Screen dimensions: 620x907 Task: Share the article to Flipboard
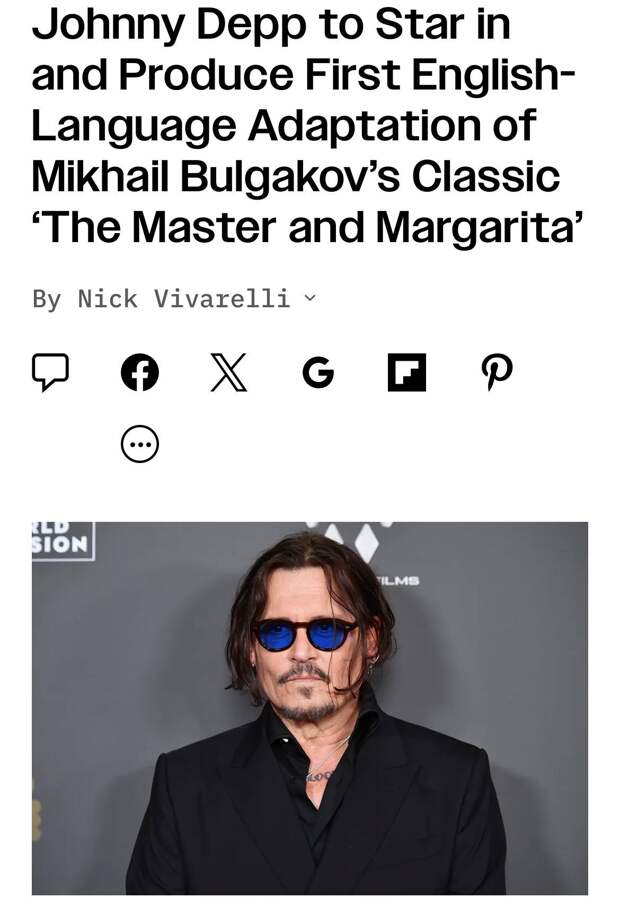click(407, 372)
